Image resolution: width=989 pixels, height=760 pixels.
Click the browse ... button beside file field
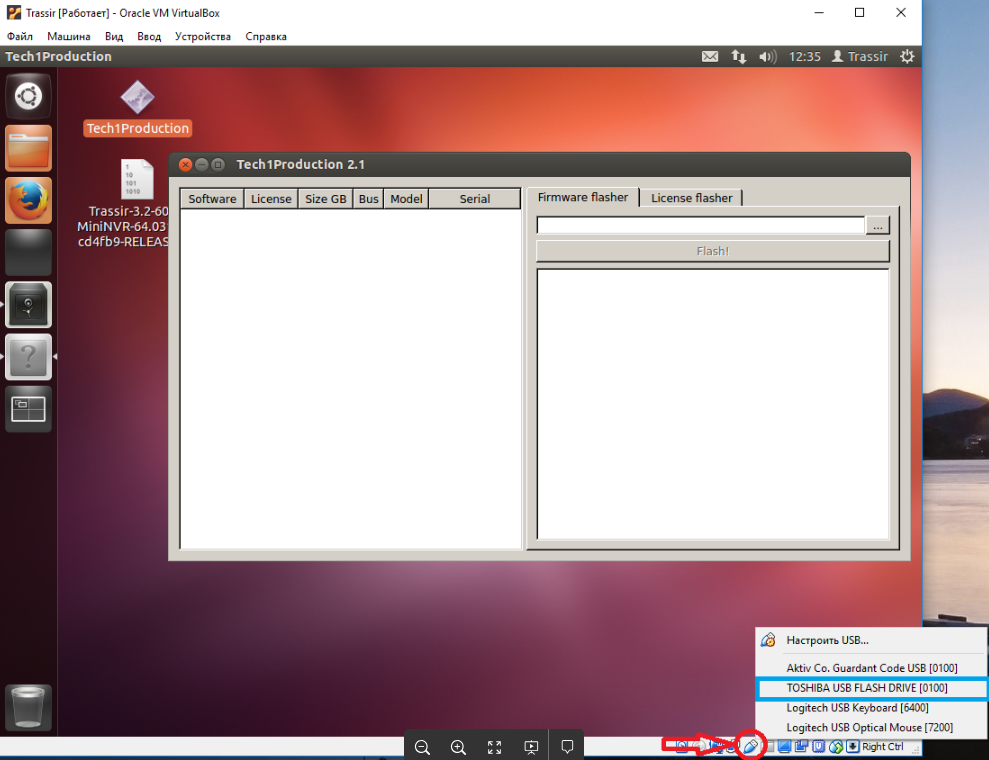click(877, 225)
